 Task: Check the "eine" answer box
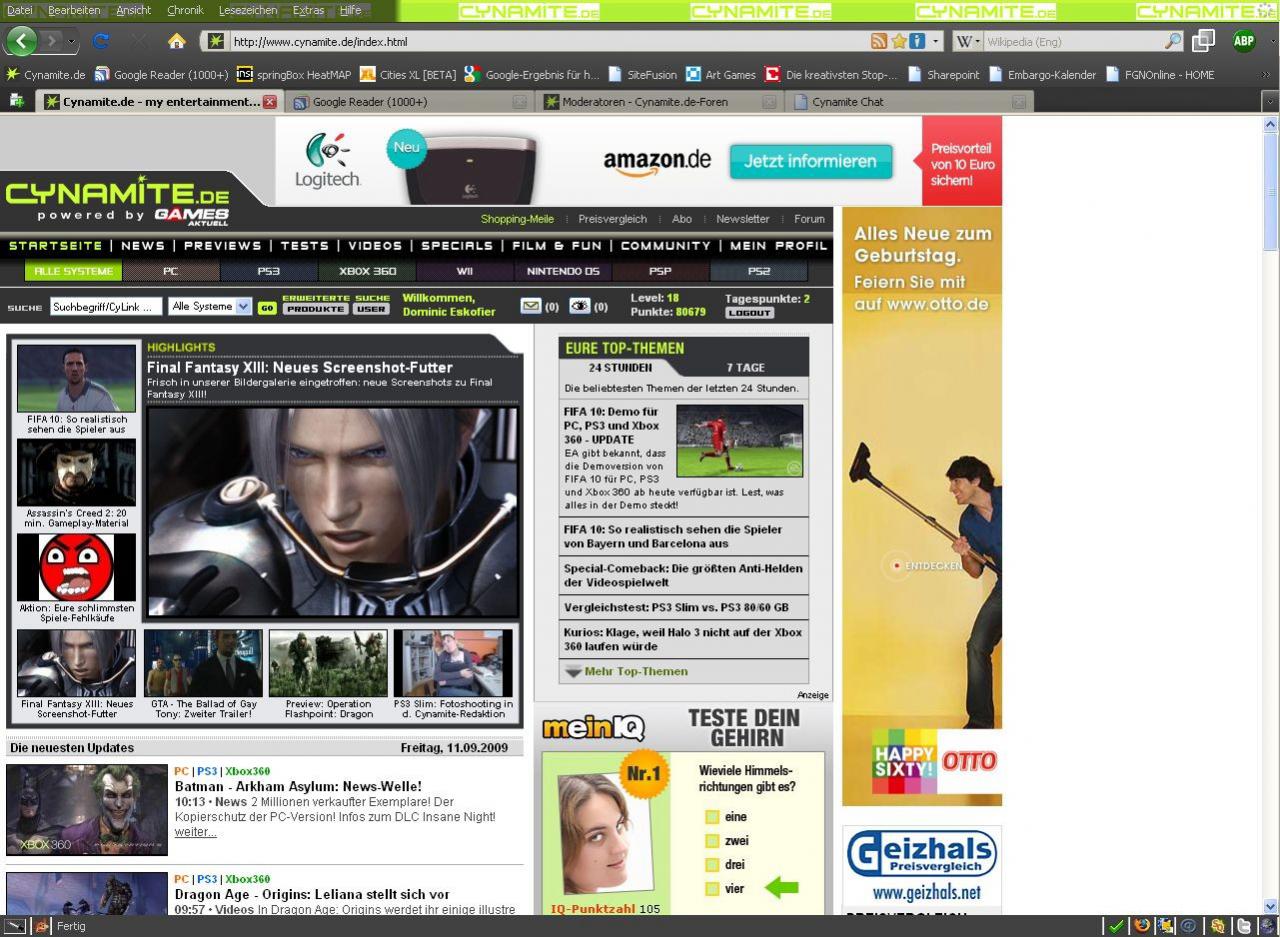click(712, 816)
